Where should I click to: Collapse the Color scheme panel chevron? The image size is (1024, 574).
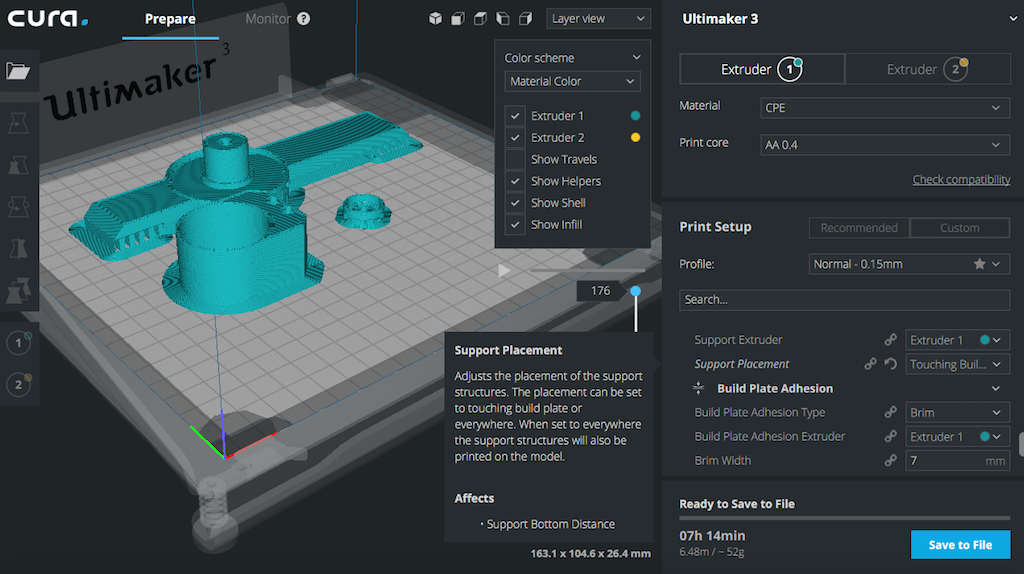point(636,57)
